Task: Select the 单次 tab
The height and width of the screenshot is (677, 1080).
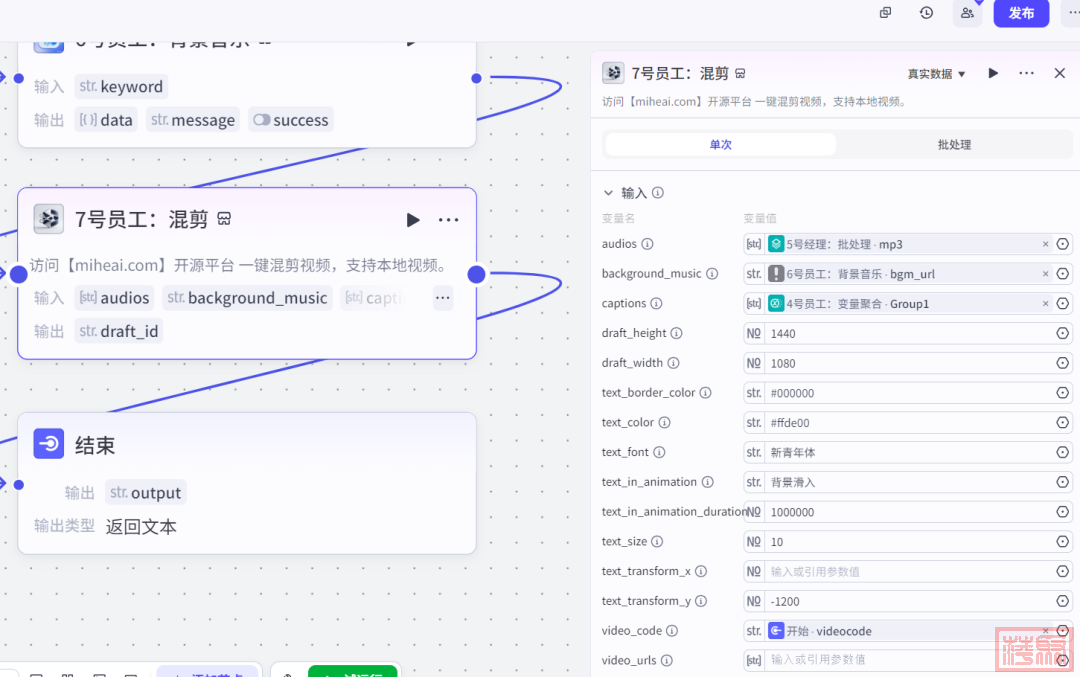Action: (x=720, y=145)
